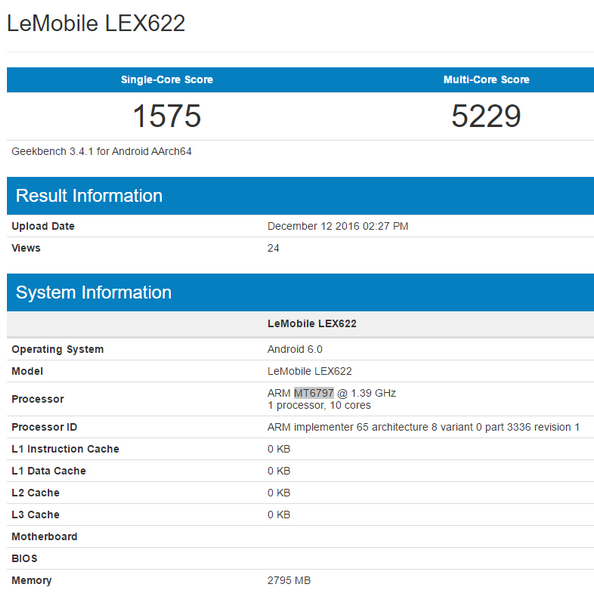This screenshot has height=600, width=594.
Task: Click the bold LeMobile LEX622 table column header
Action: pyautogui.click(x=312, y=324)
